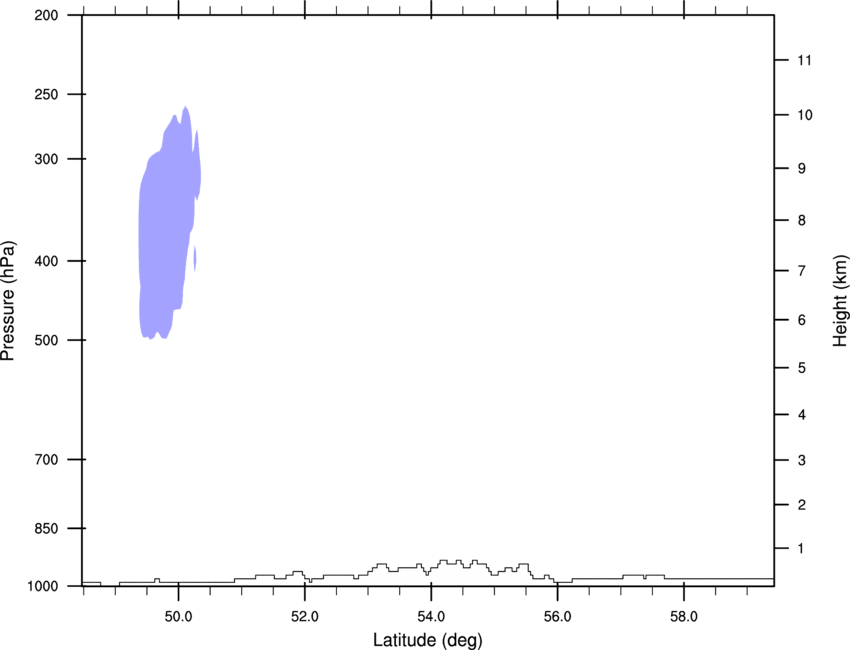Click the 700 pressure tick label
The image size is (850, 650).
pyautogui.click(x=46, y=459)
